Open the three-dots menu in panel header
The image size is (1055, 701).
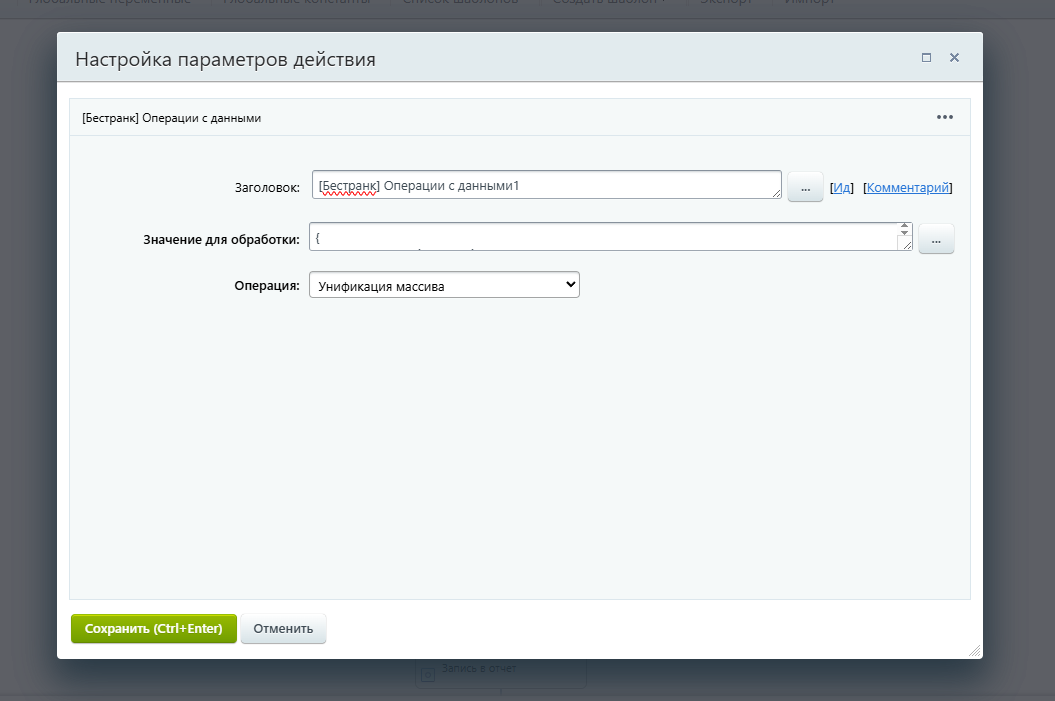pos(945,117)
